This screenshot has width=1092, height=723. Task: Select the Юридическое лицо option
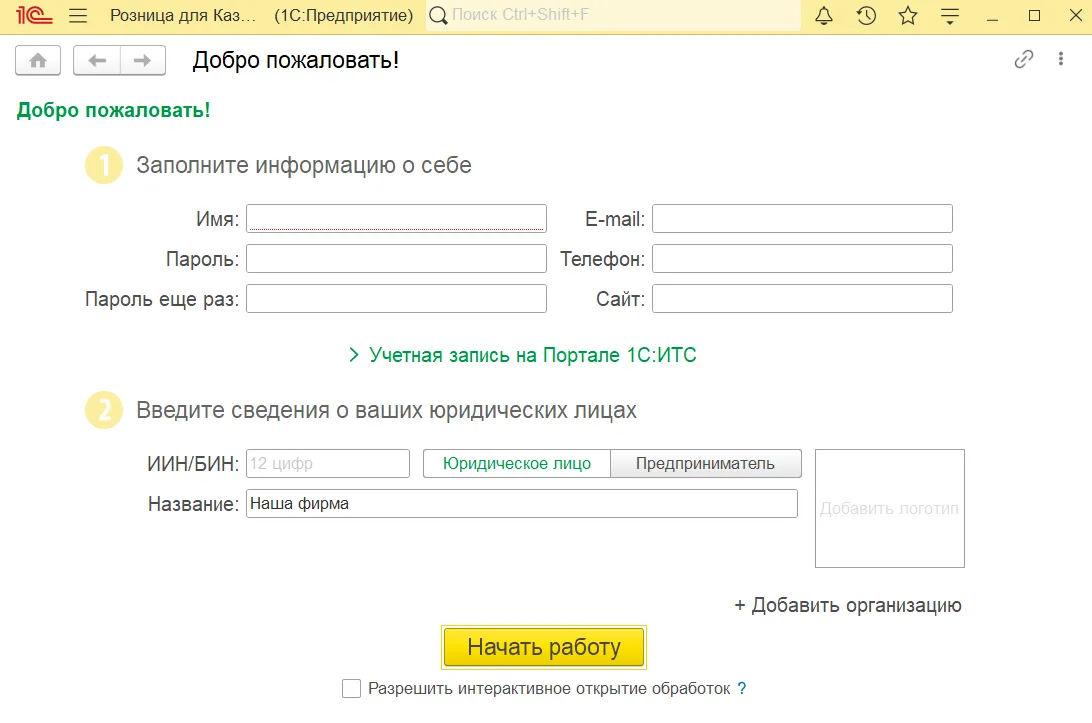tap(517, 463)
